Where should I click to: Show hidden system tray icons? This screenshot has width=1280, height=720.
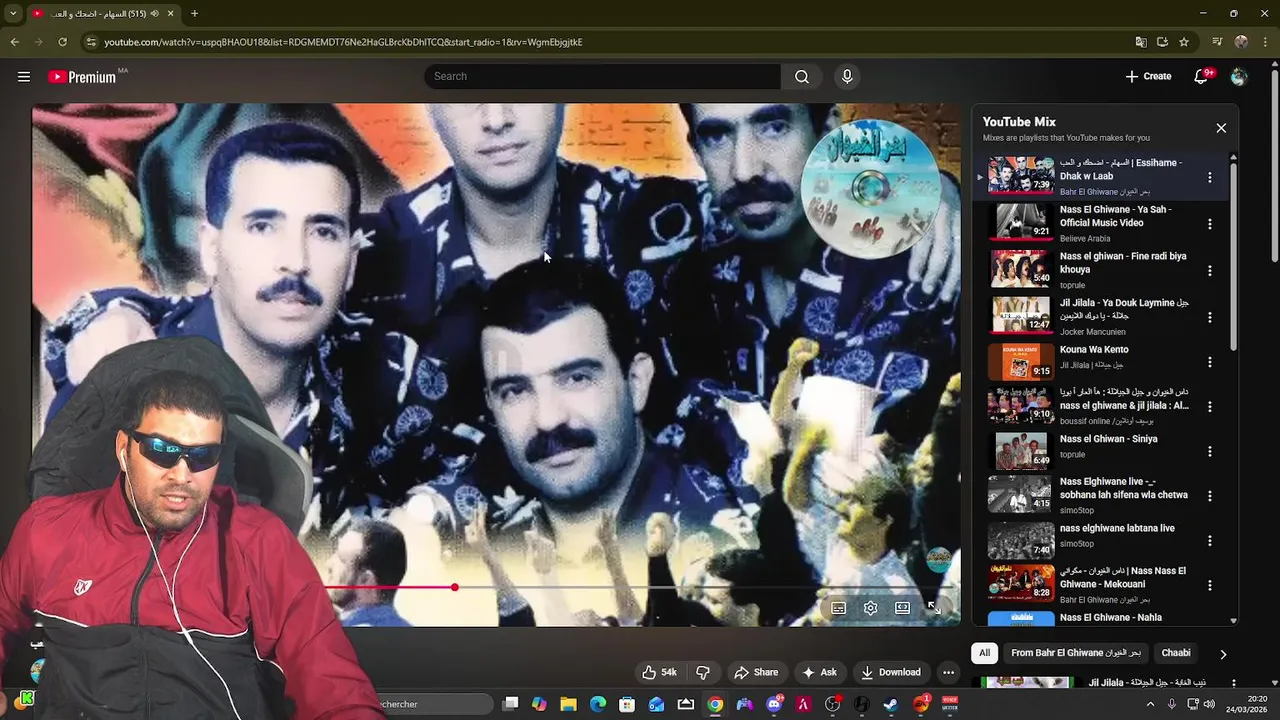(x=1150, y=704)
